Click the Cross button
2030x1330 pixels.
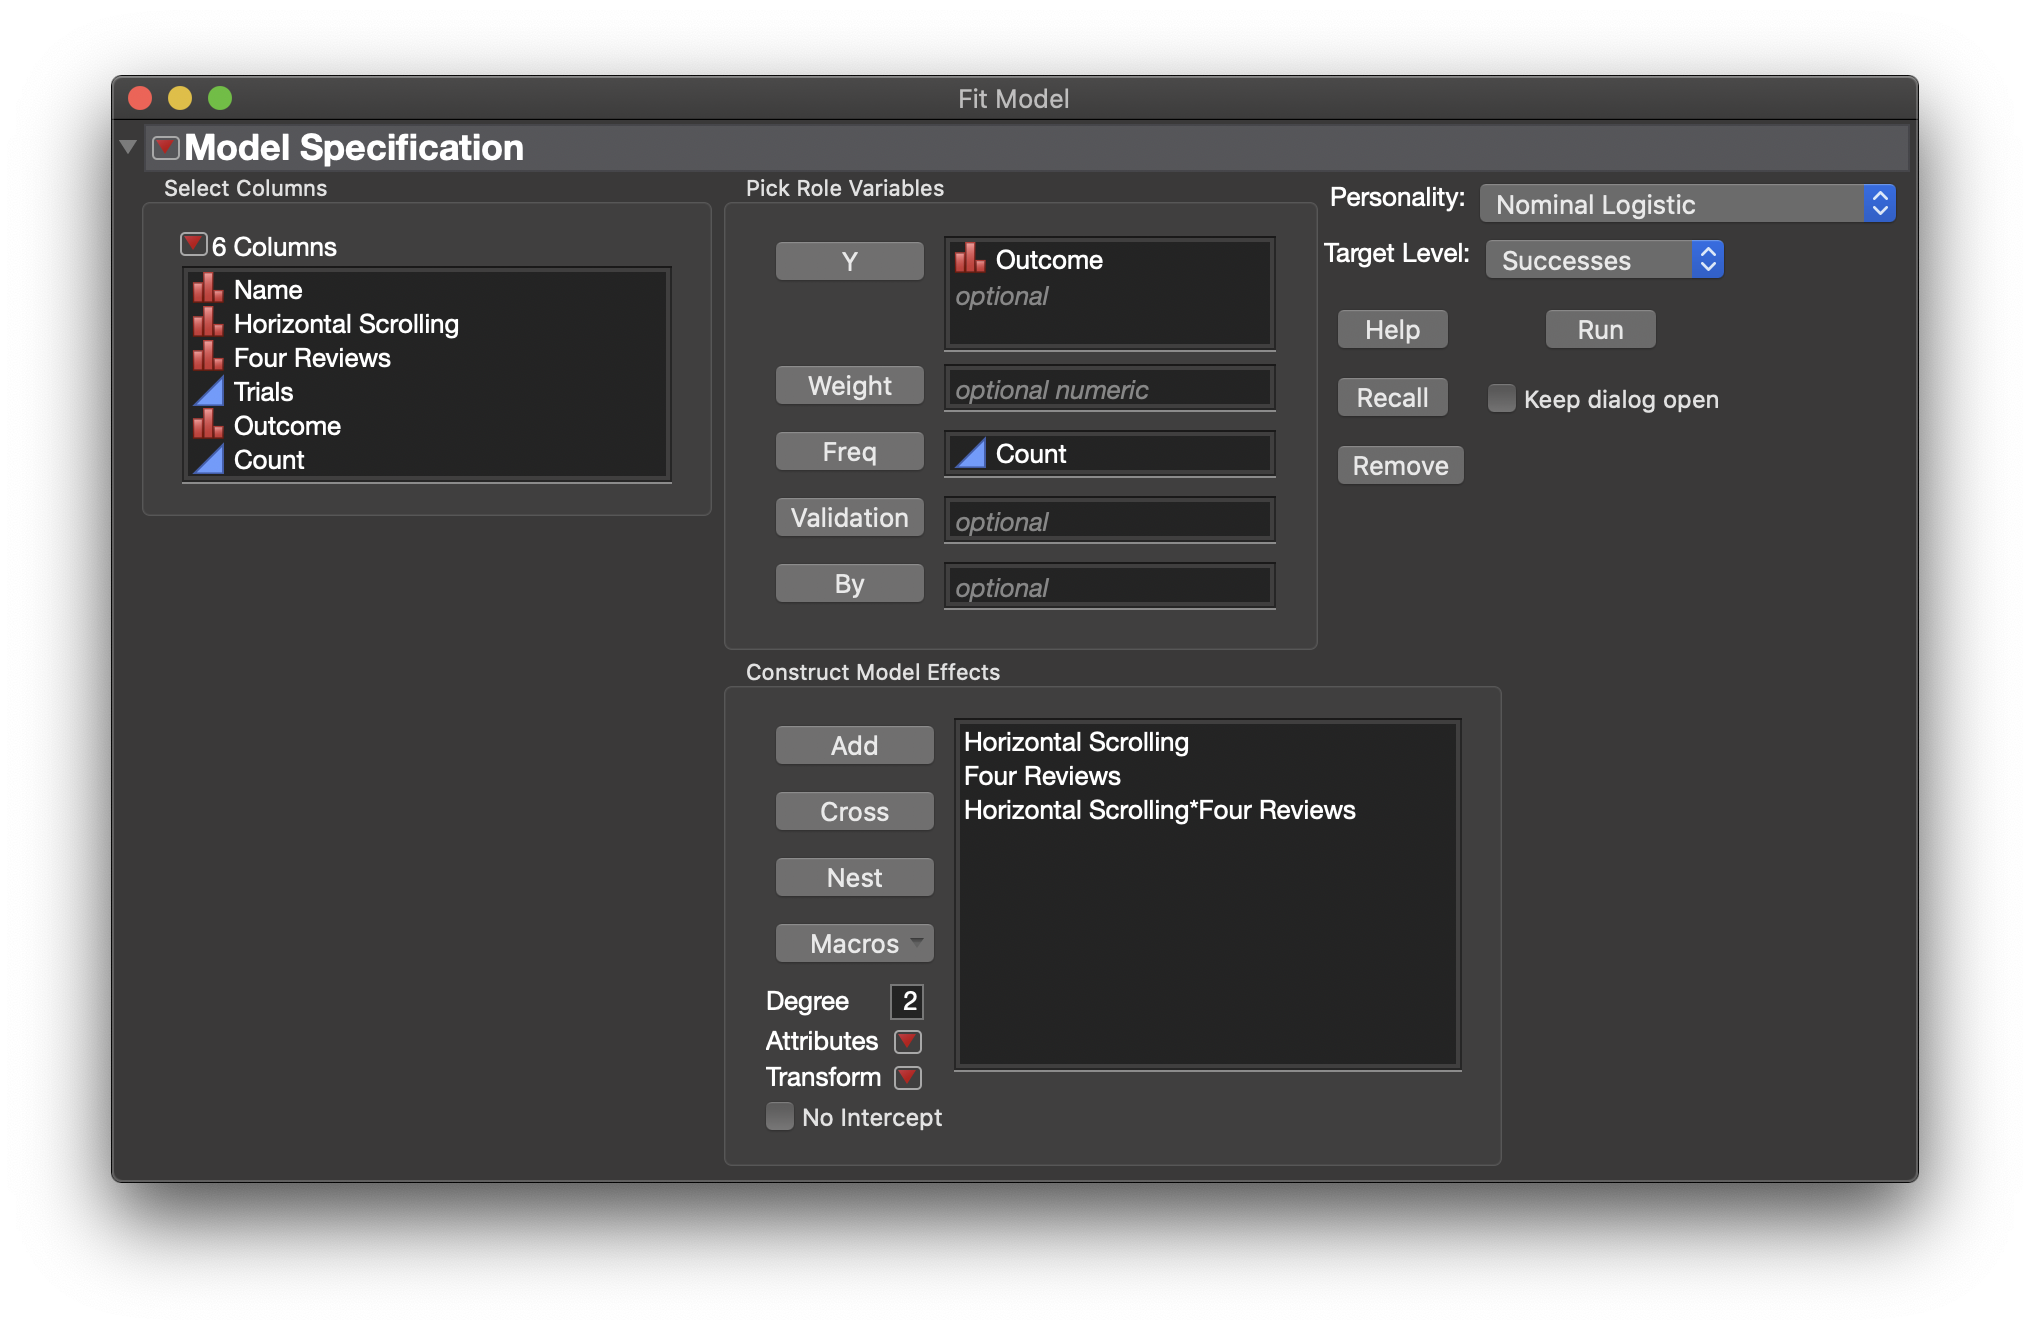(854, 811)
